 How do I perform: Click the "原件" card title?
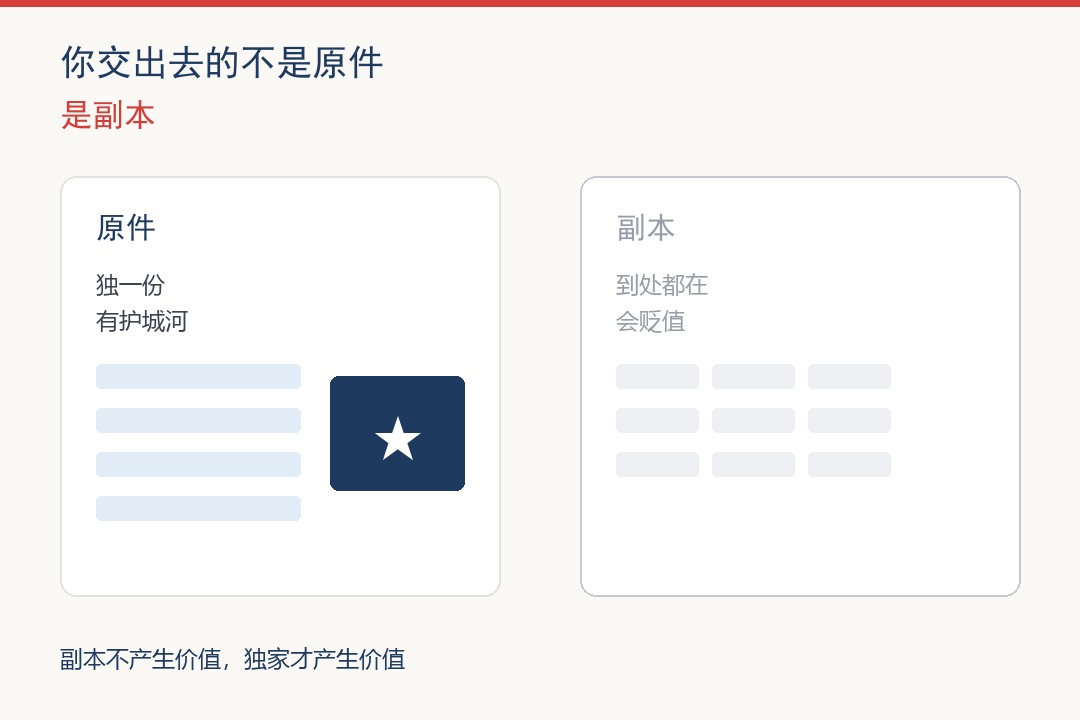point(126,228)
